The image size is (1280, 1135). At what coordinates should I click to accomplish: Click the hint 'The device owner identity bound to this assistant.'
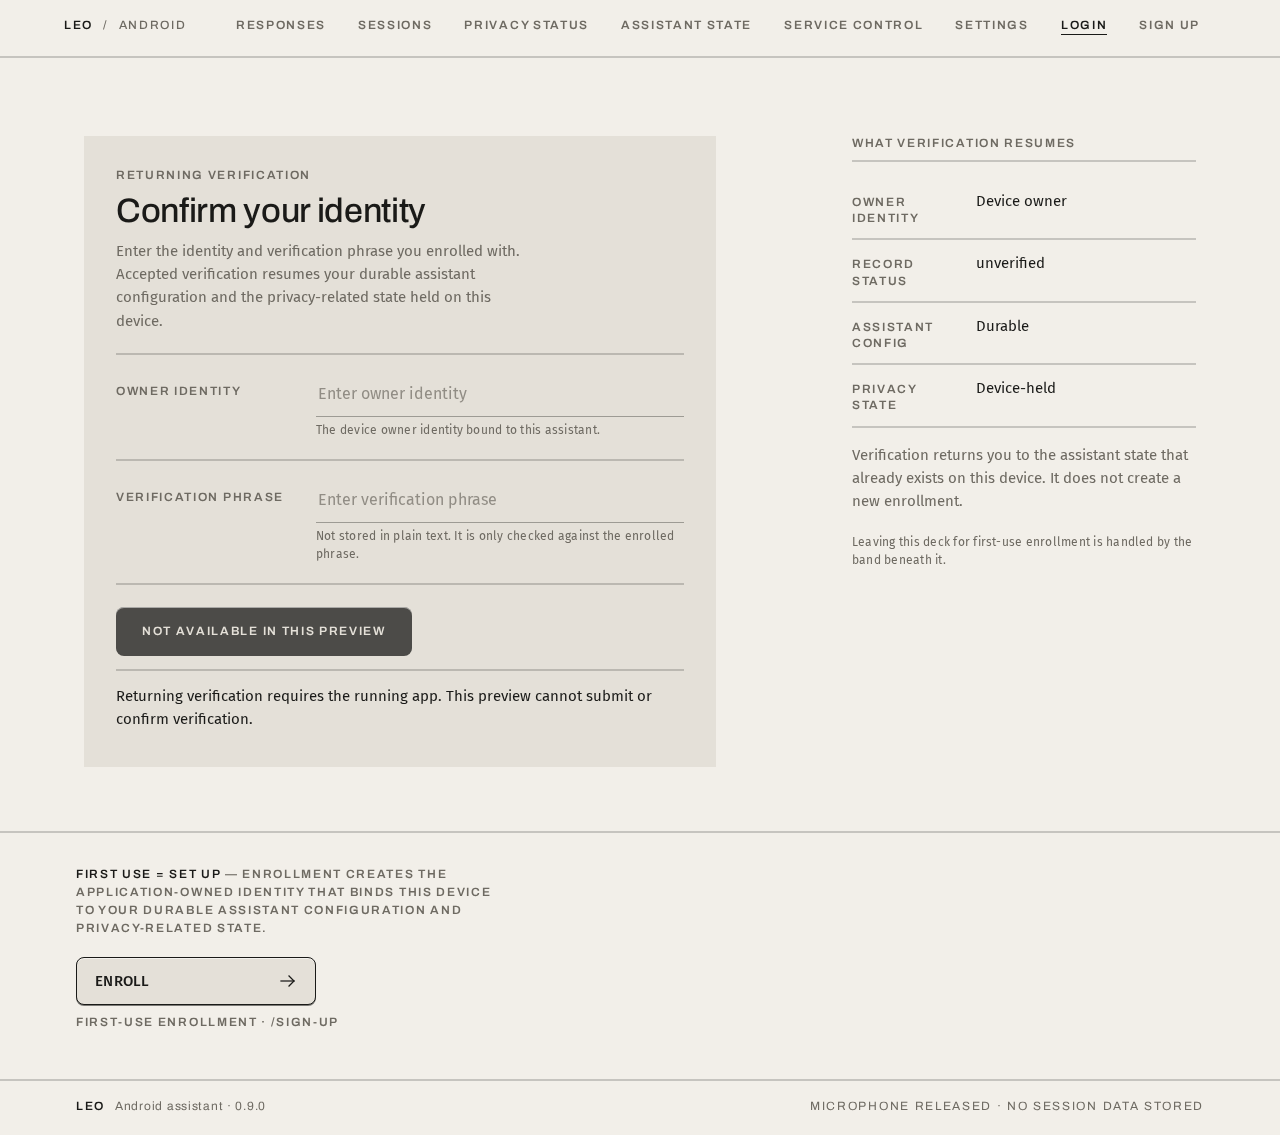click(458, 430)
